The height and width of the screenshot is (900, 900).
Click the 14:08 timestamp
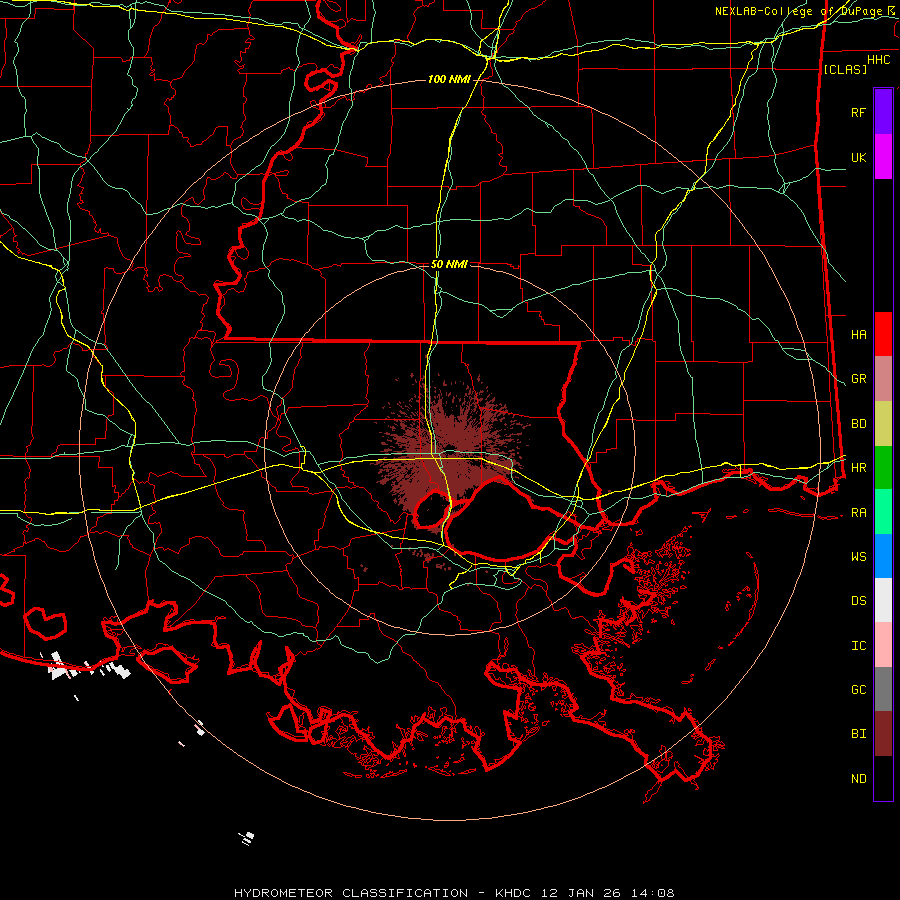pyautogui.click(x=653, y=893)
